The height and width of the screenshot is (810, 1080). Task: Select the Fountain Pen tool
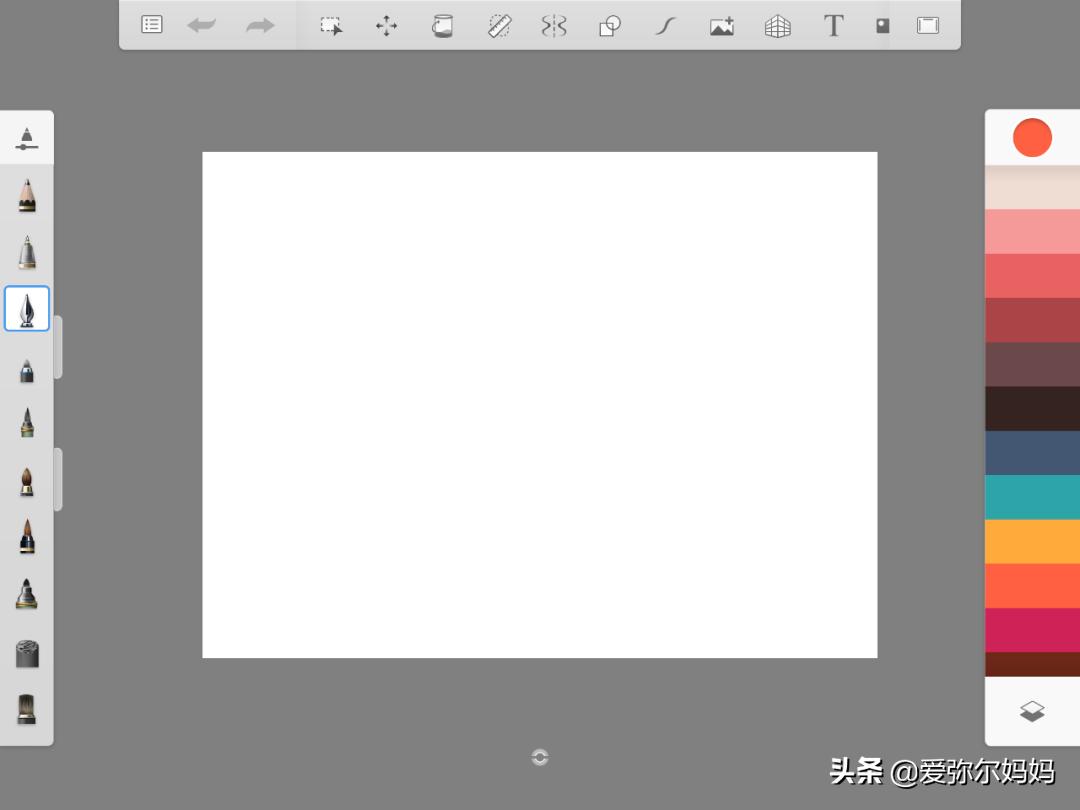click(27, 309)
